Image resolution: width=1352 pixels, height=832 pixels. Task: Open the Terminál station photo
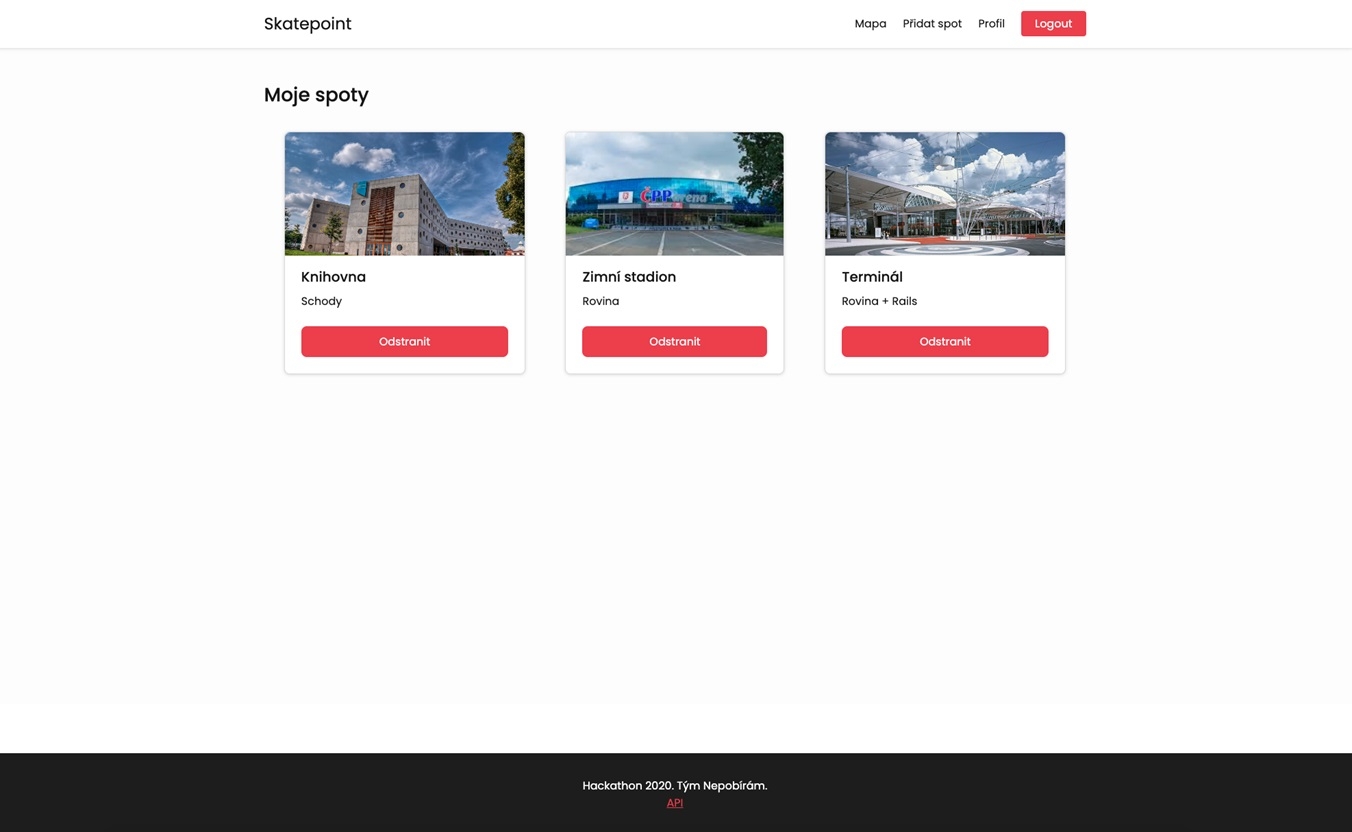tap(945, 194)
